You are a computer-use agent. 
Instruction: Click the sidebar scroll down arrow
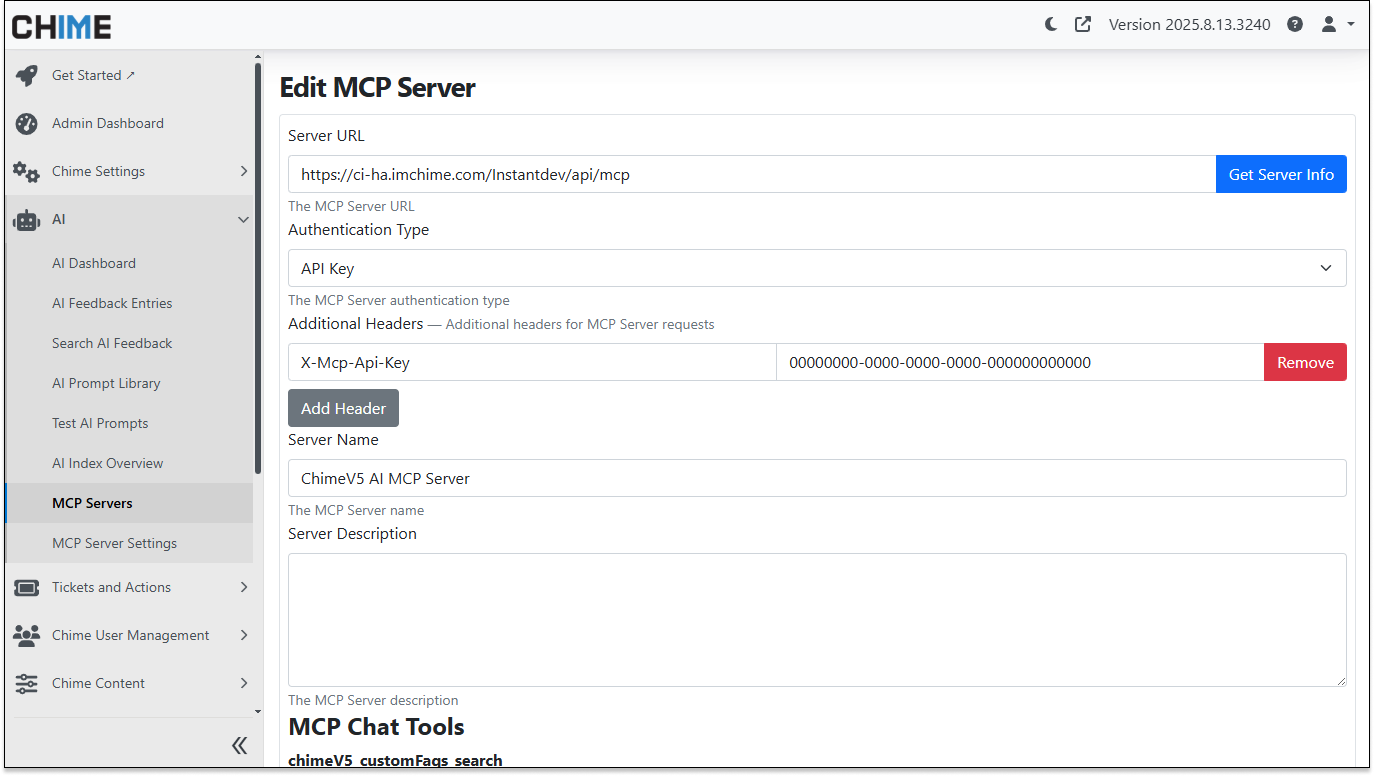(258, 712)
